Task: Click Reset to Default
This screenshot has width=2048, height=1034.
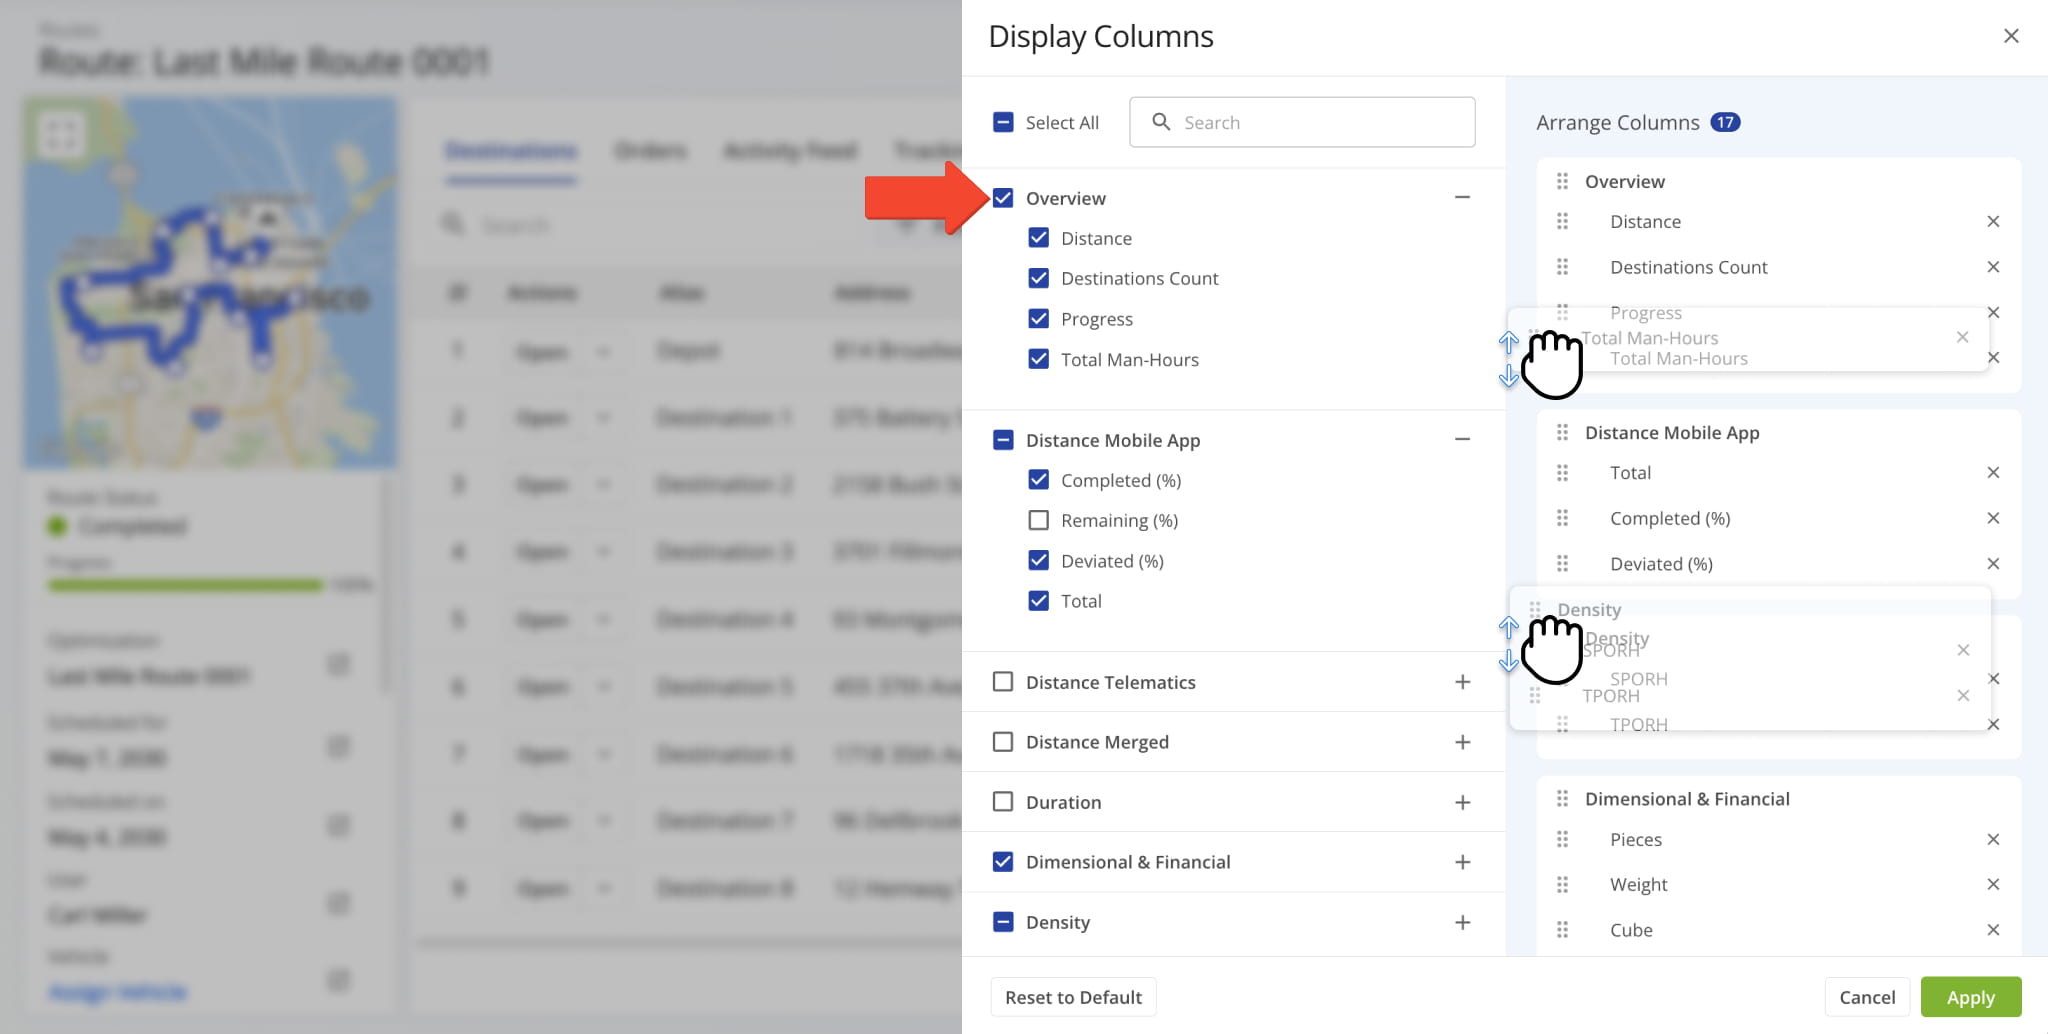Action: 1073,997
